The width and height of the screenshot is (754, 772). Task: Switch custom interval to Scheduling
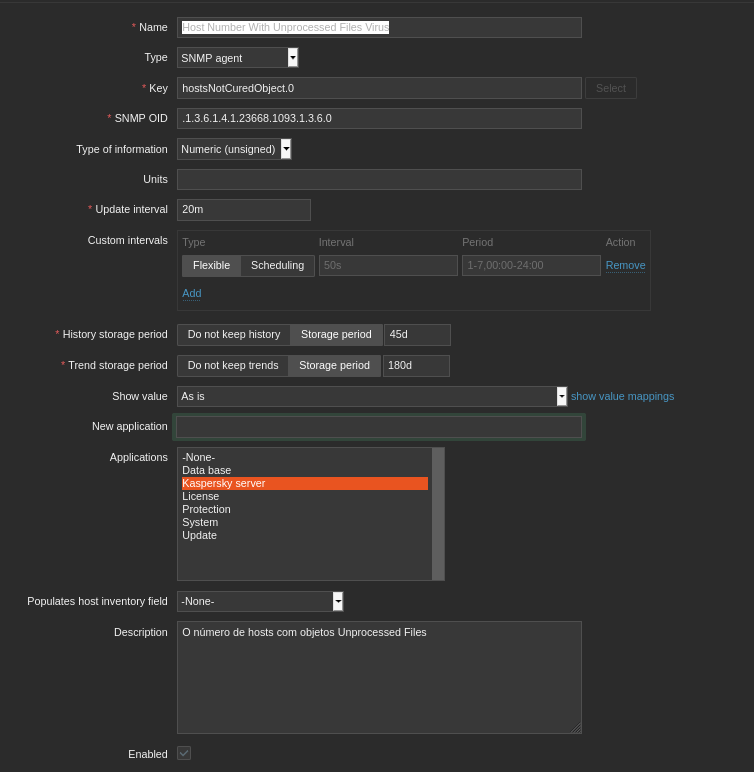(x=277, y=266)
